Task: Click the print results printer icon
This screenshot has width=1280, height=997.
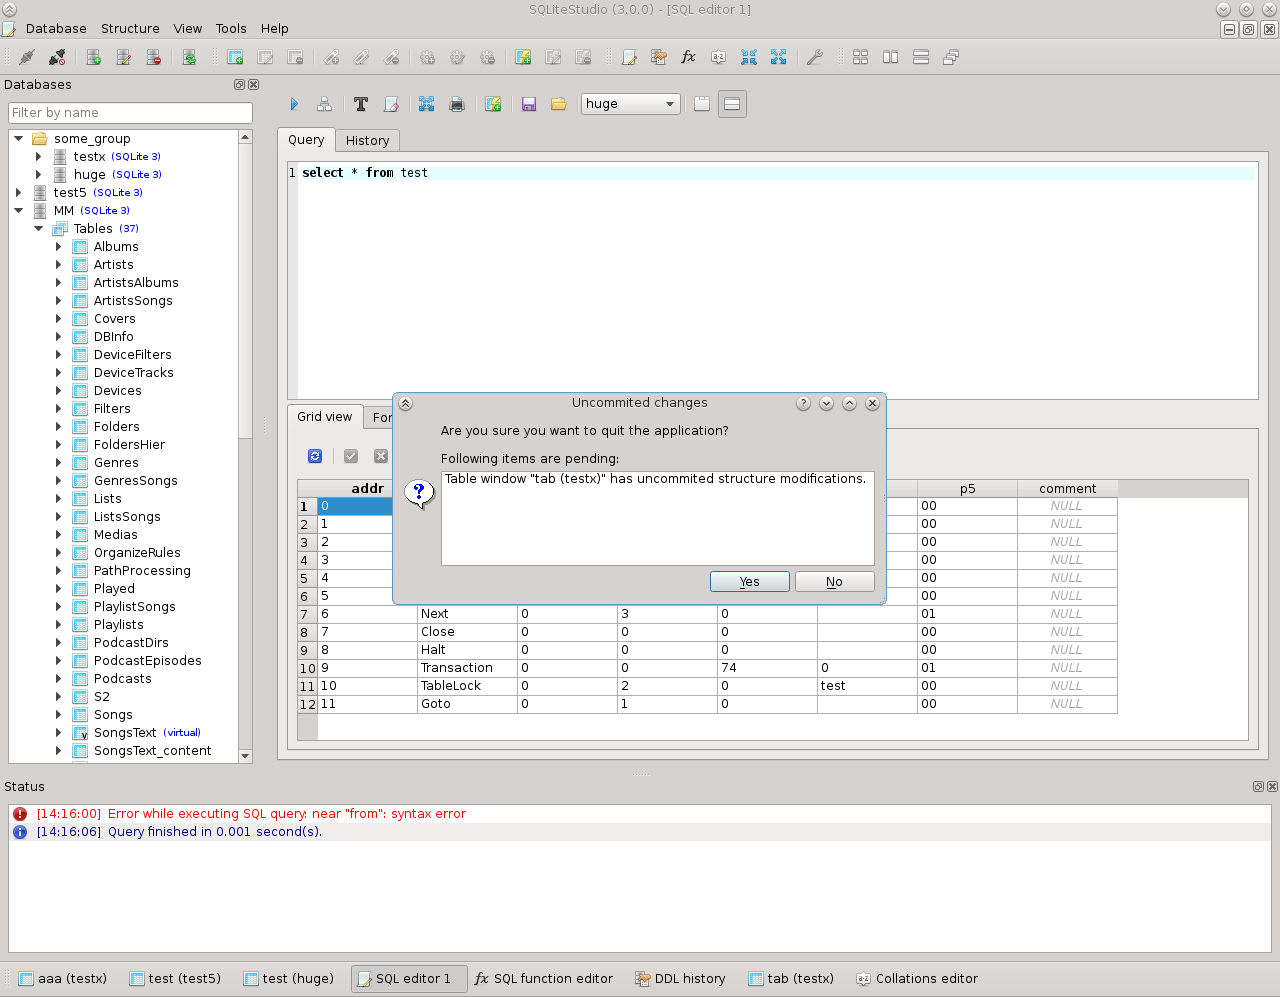Action: pyautogui.click(x=457, y=104)
